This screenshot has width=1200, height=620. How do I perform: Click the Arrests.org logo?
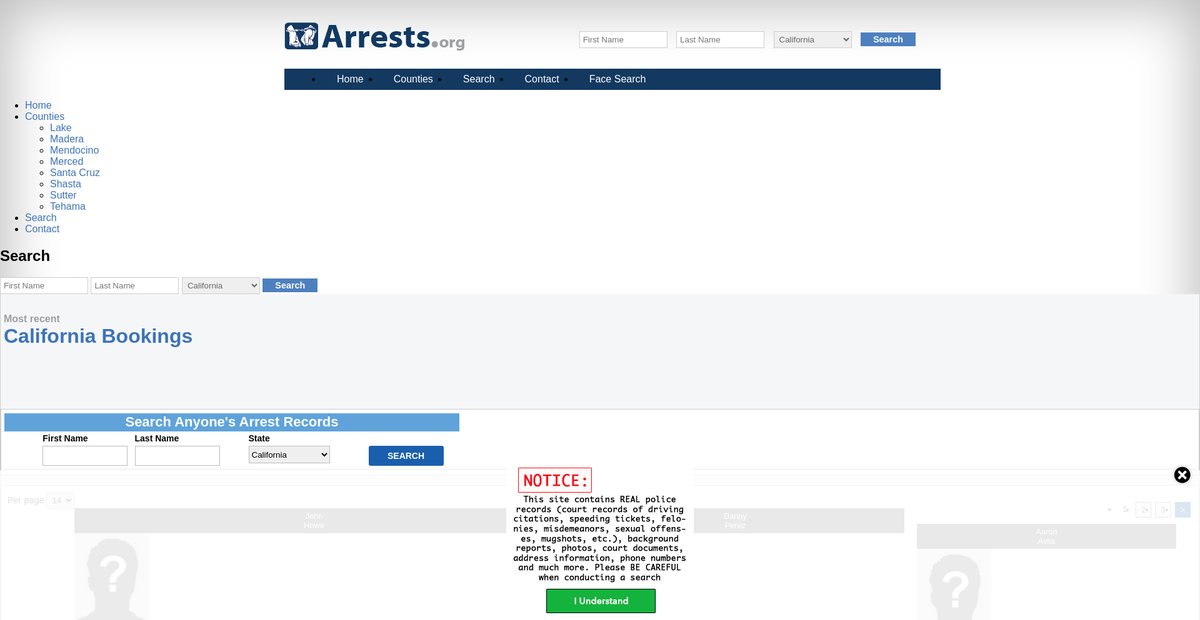point(375,37)
